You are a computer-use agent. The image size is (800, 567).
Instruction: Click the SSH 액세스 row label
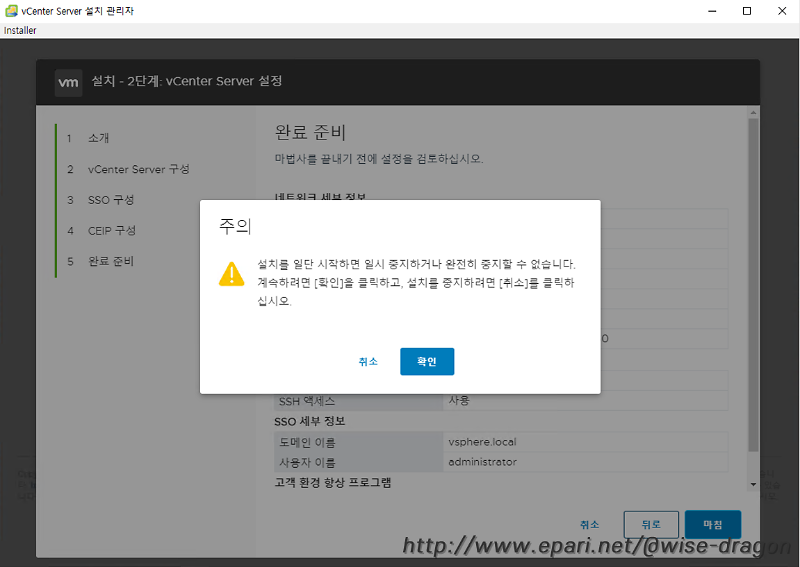[307, 401]
